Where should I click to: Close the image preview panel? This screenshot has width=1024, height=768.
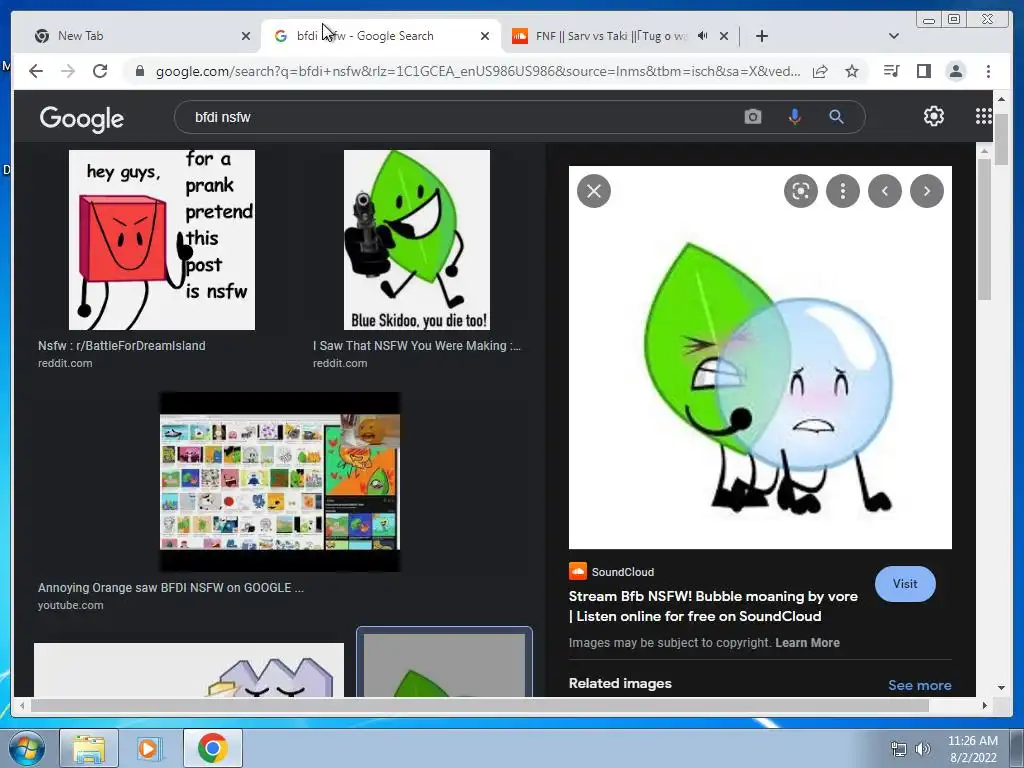click(594, 191)
